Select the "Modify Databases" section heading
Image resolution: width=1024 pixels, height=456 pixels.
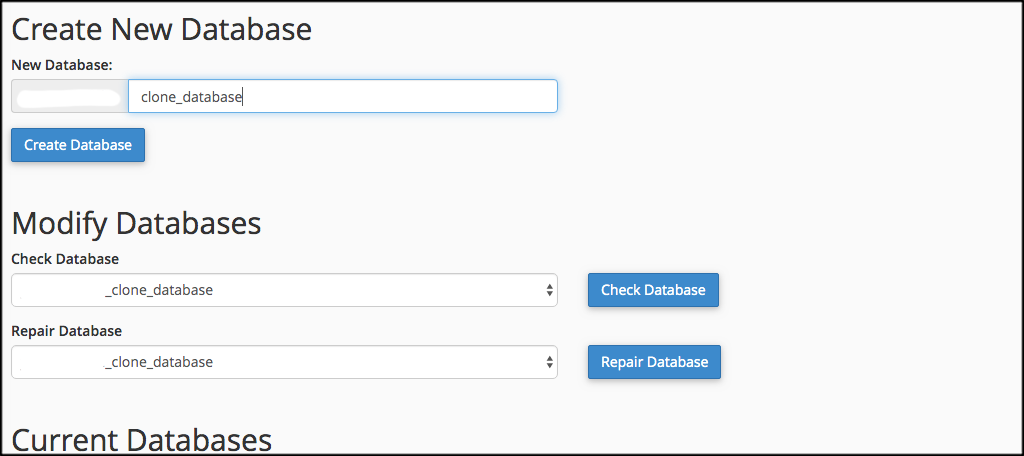coord(136,222)
